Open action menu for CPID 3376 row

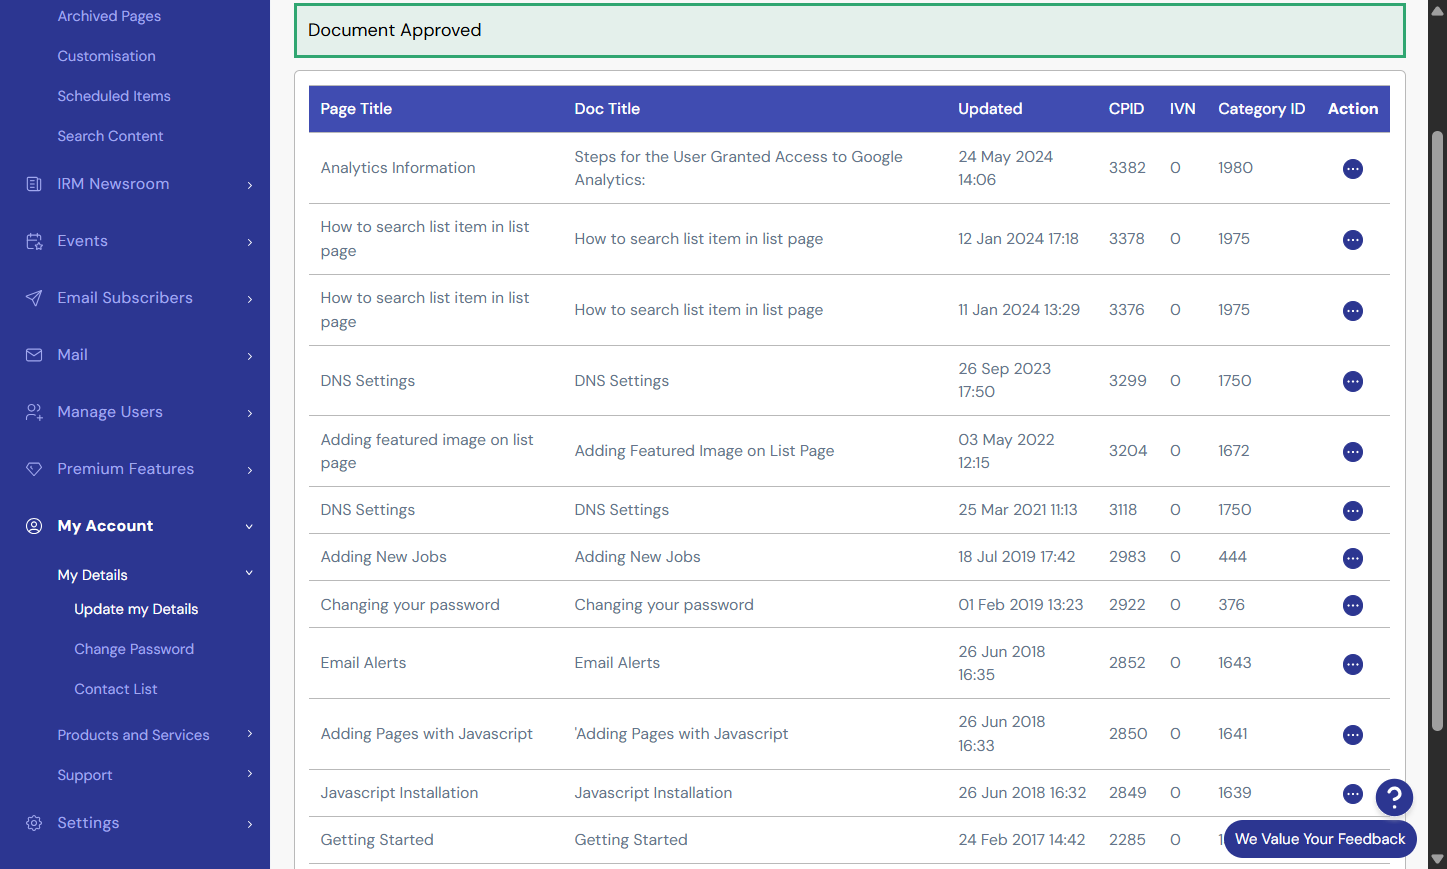(x=1352, y=311)
